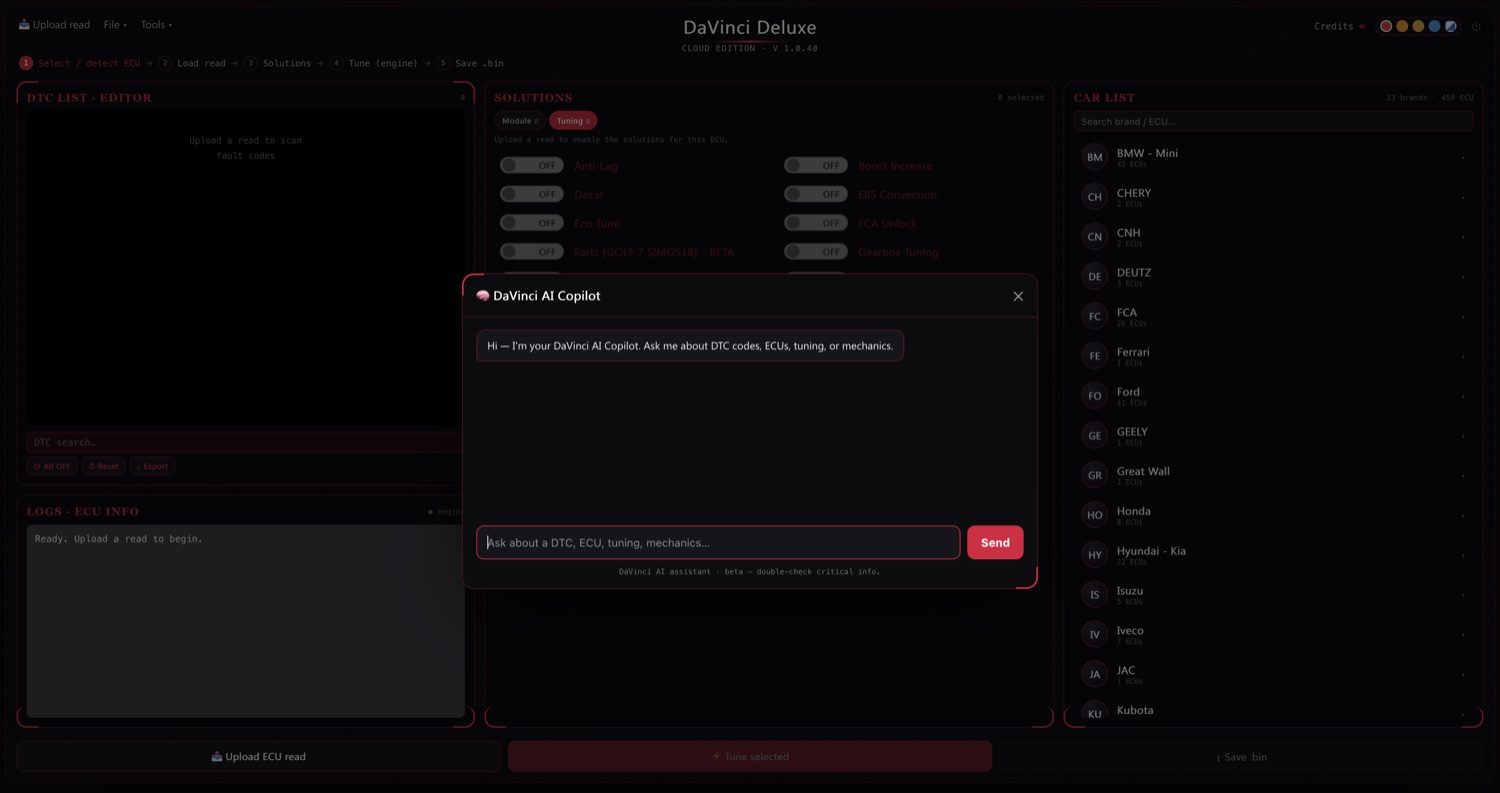
Task: Expand the Iveco brand row
Action: click(x=1272, y=635)
